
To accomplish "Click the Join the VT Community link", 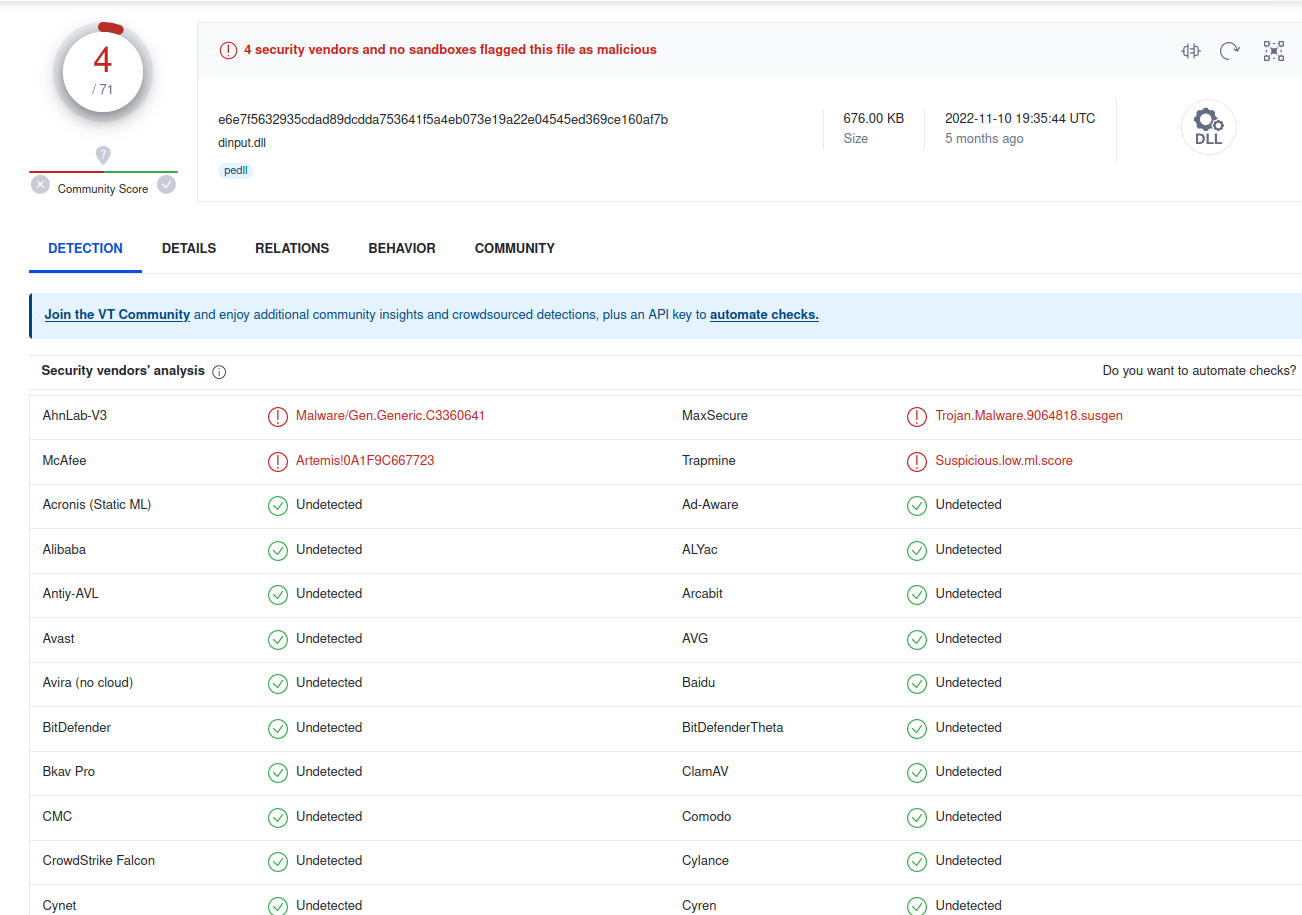I will (117, 314).
